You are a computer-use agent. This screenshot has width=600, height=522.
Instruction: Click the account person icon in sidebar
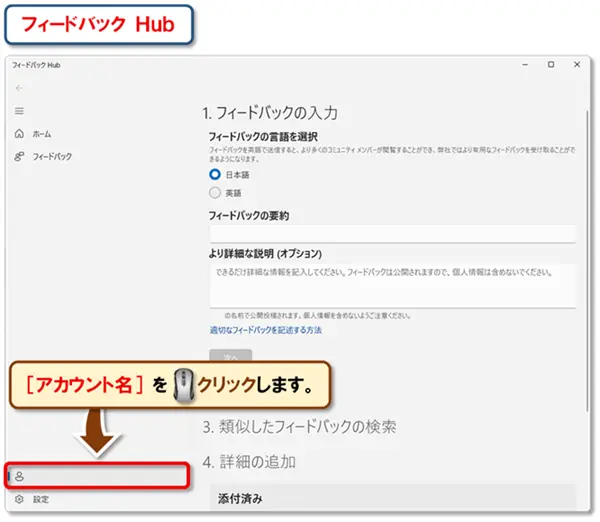coord(19,476)
